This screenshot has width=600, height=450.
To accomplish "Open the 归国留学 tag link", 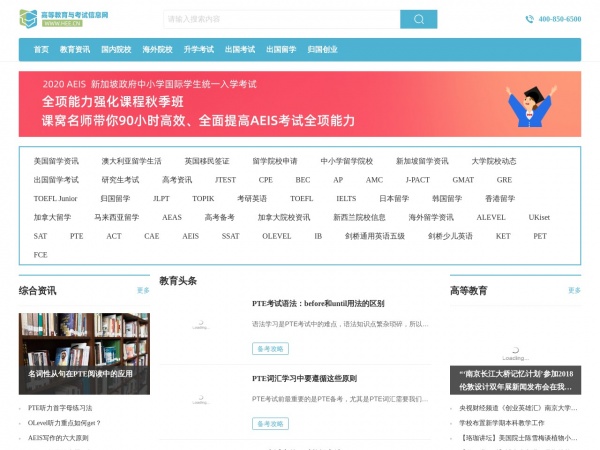I will (115, 199).
